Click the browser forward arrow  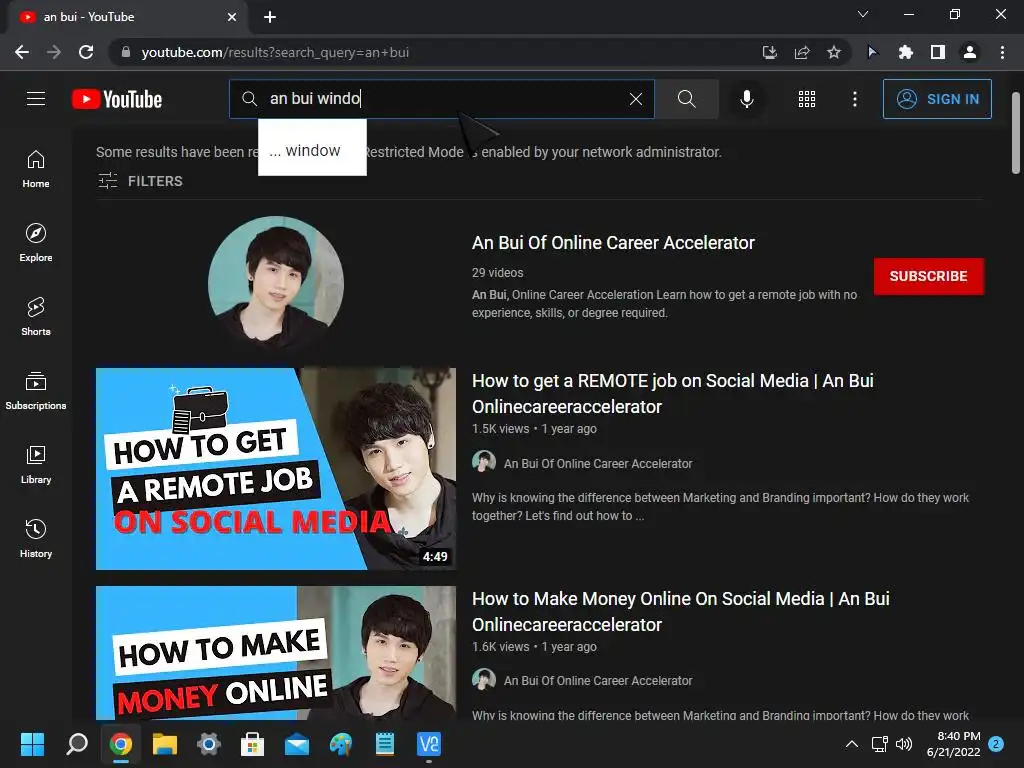pyautogui.click(x=54, y=52)
